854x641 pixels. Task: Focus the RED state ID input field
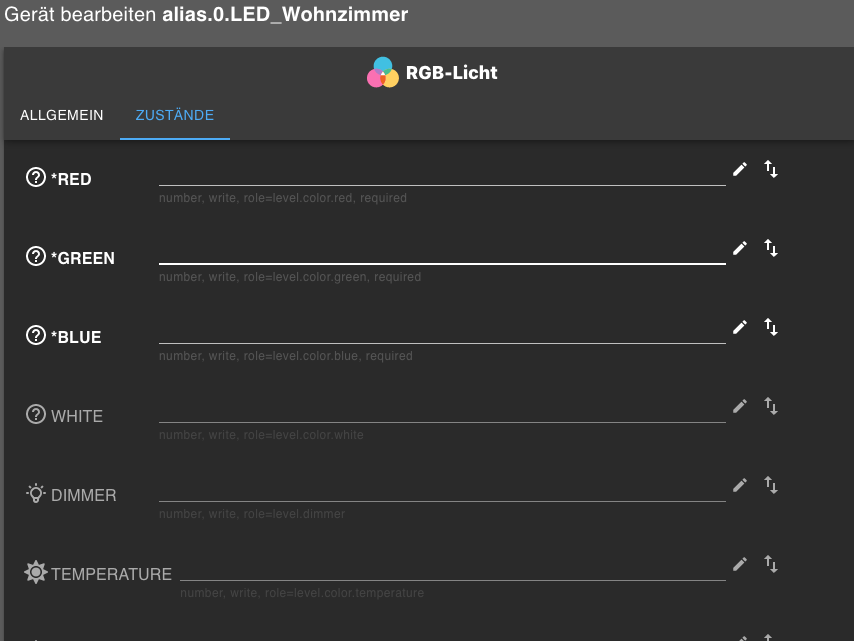click(x=442, y=174)
